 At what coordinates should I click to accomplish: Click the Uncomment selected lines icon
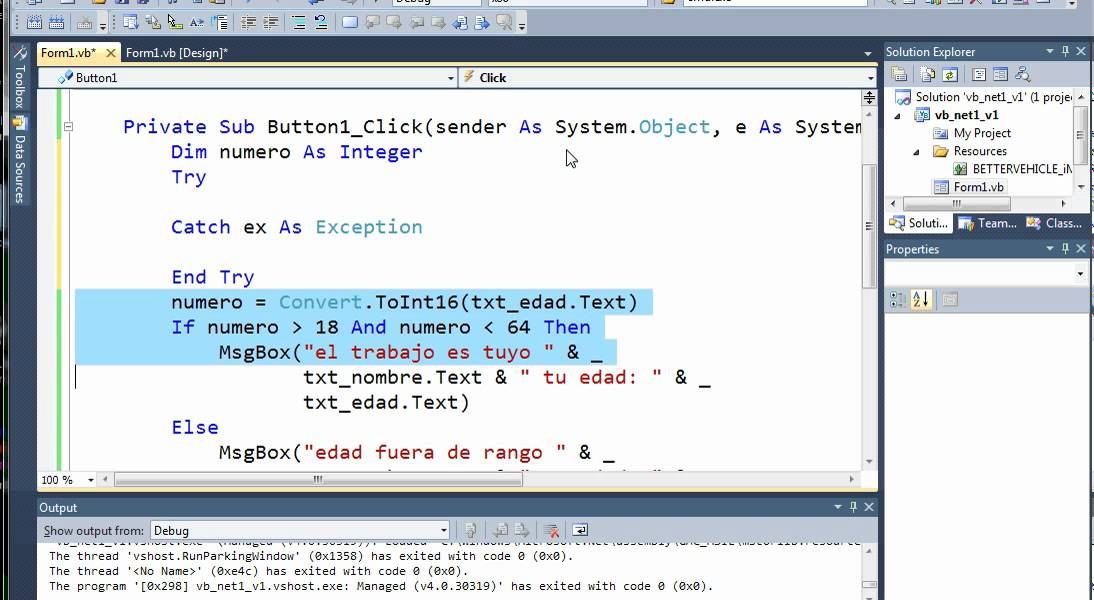(321, 23)
